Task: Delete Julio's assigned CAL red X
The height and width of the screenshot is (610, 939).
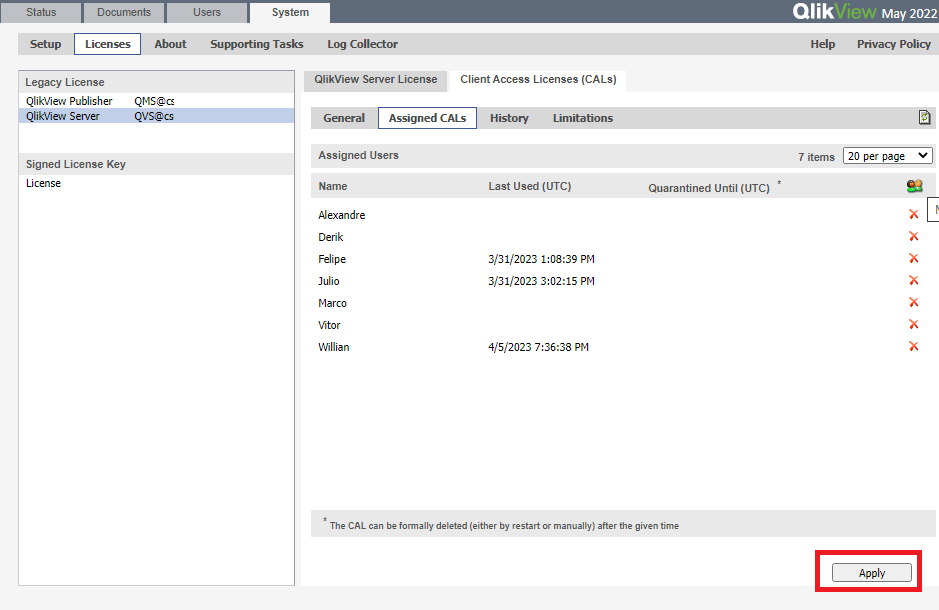Action: pyautogui.click(x=913, y=280)
